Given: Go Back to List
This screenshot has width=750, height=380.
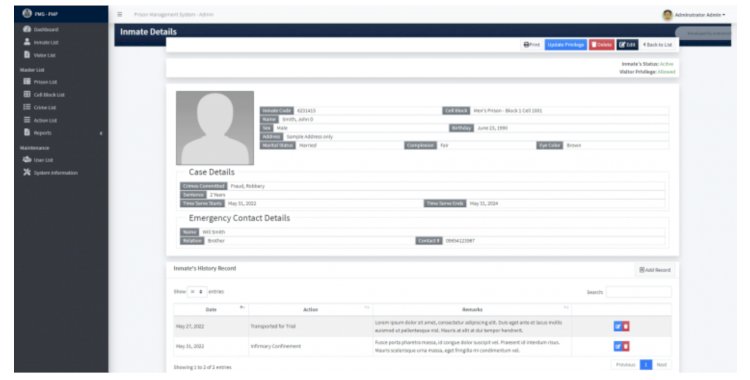Looking at the screenshot, I should coord(657,45).
